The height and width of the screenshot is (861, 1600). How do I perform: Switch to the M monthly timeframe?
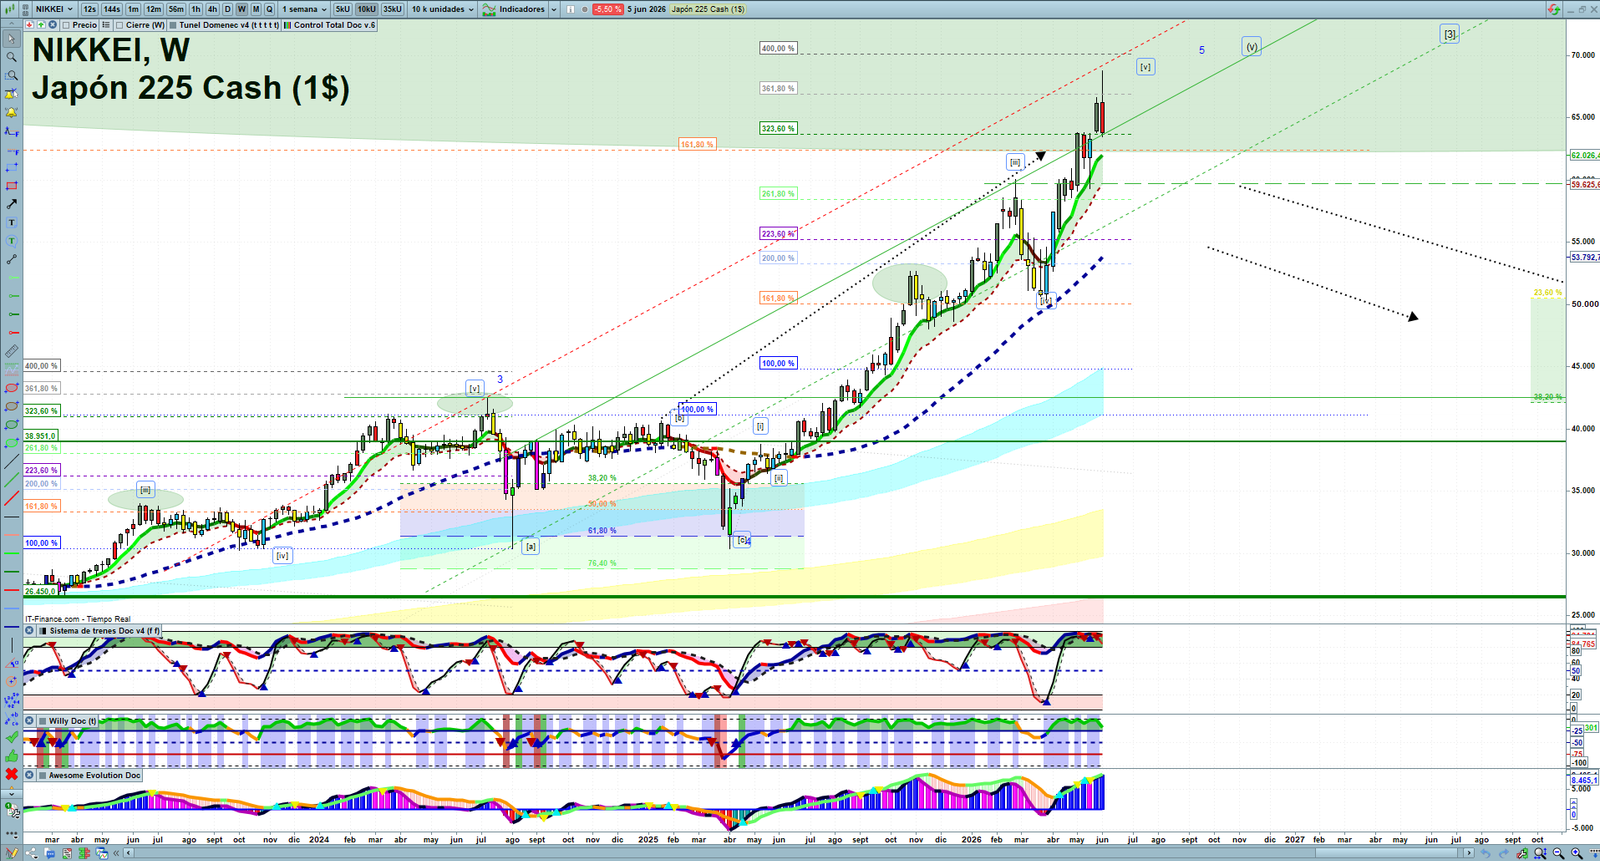click(256, 9)
